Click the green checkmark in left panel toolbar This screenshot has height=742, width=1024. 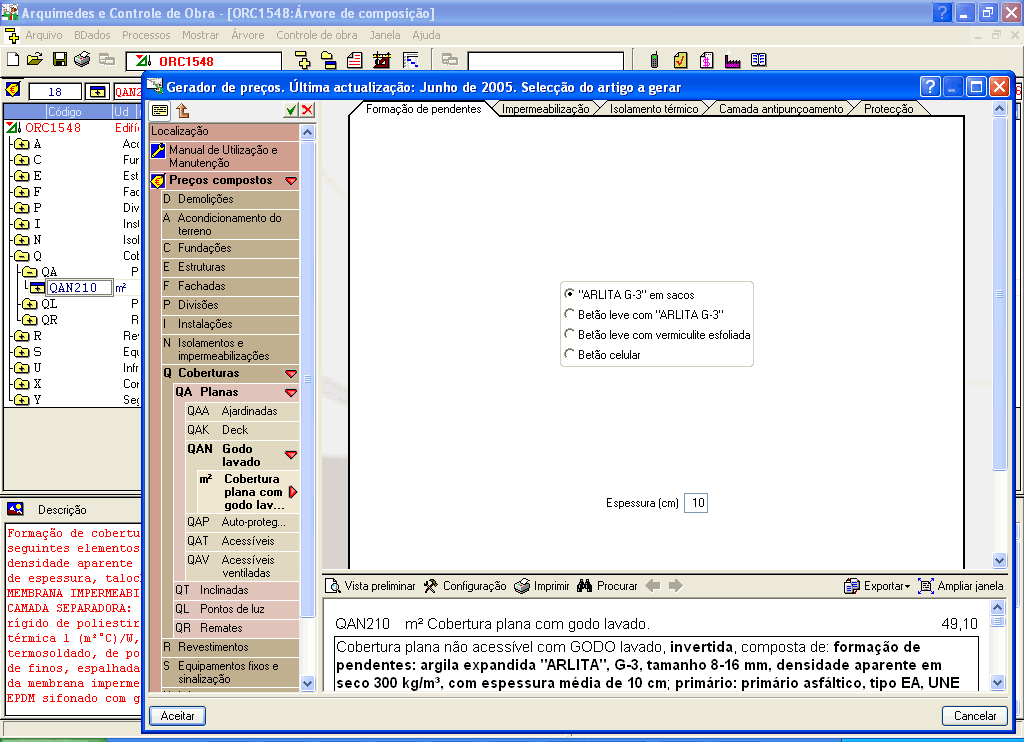click(x=290, y=110)
